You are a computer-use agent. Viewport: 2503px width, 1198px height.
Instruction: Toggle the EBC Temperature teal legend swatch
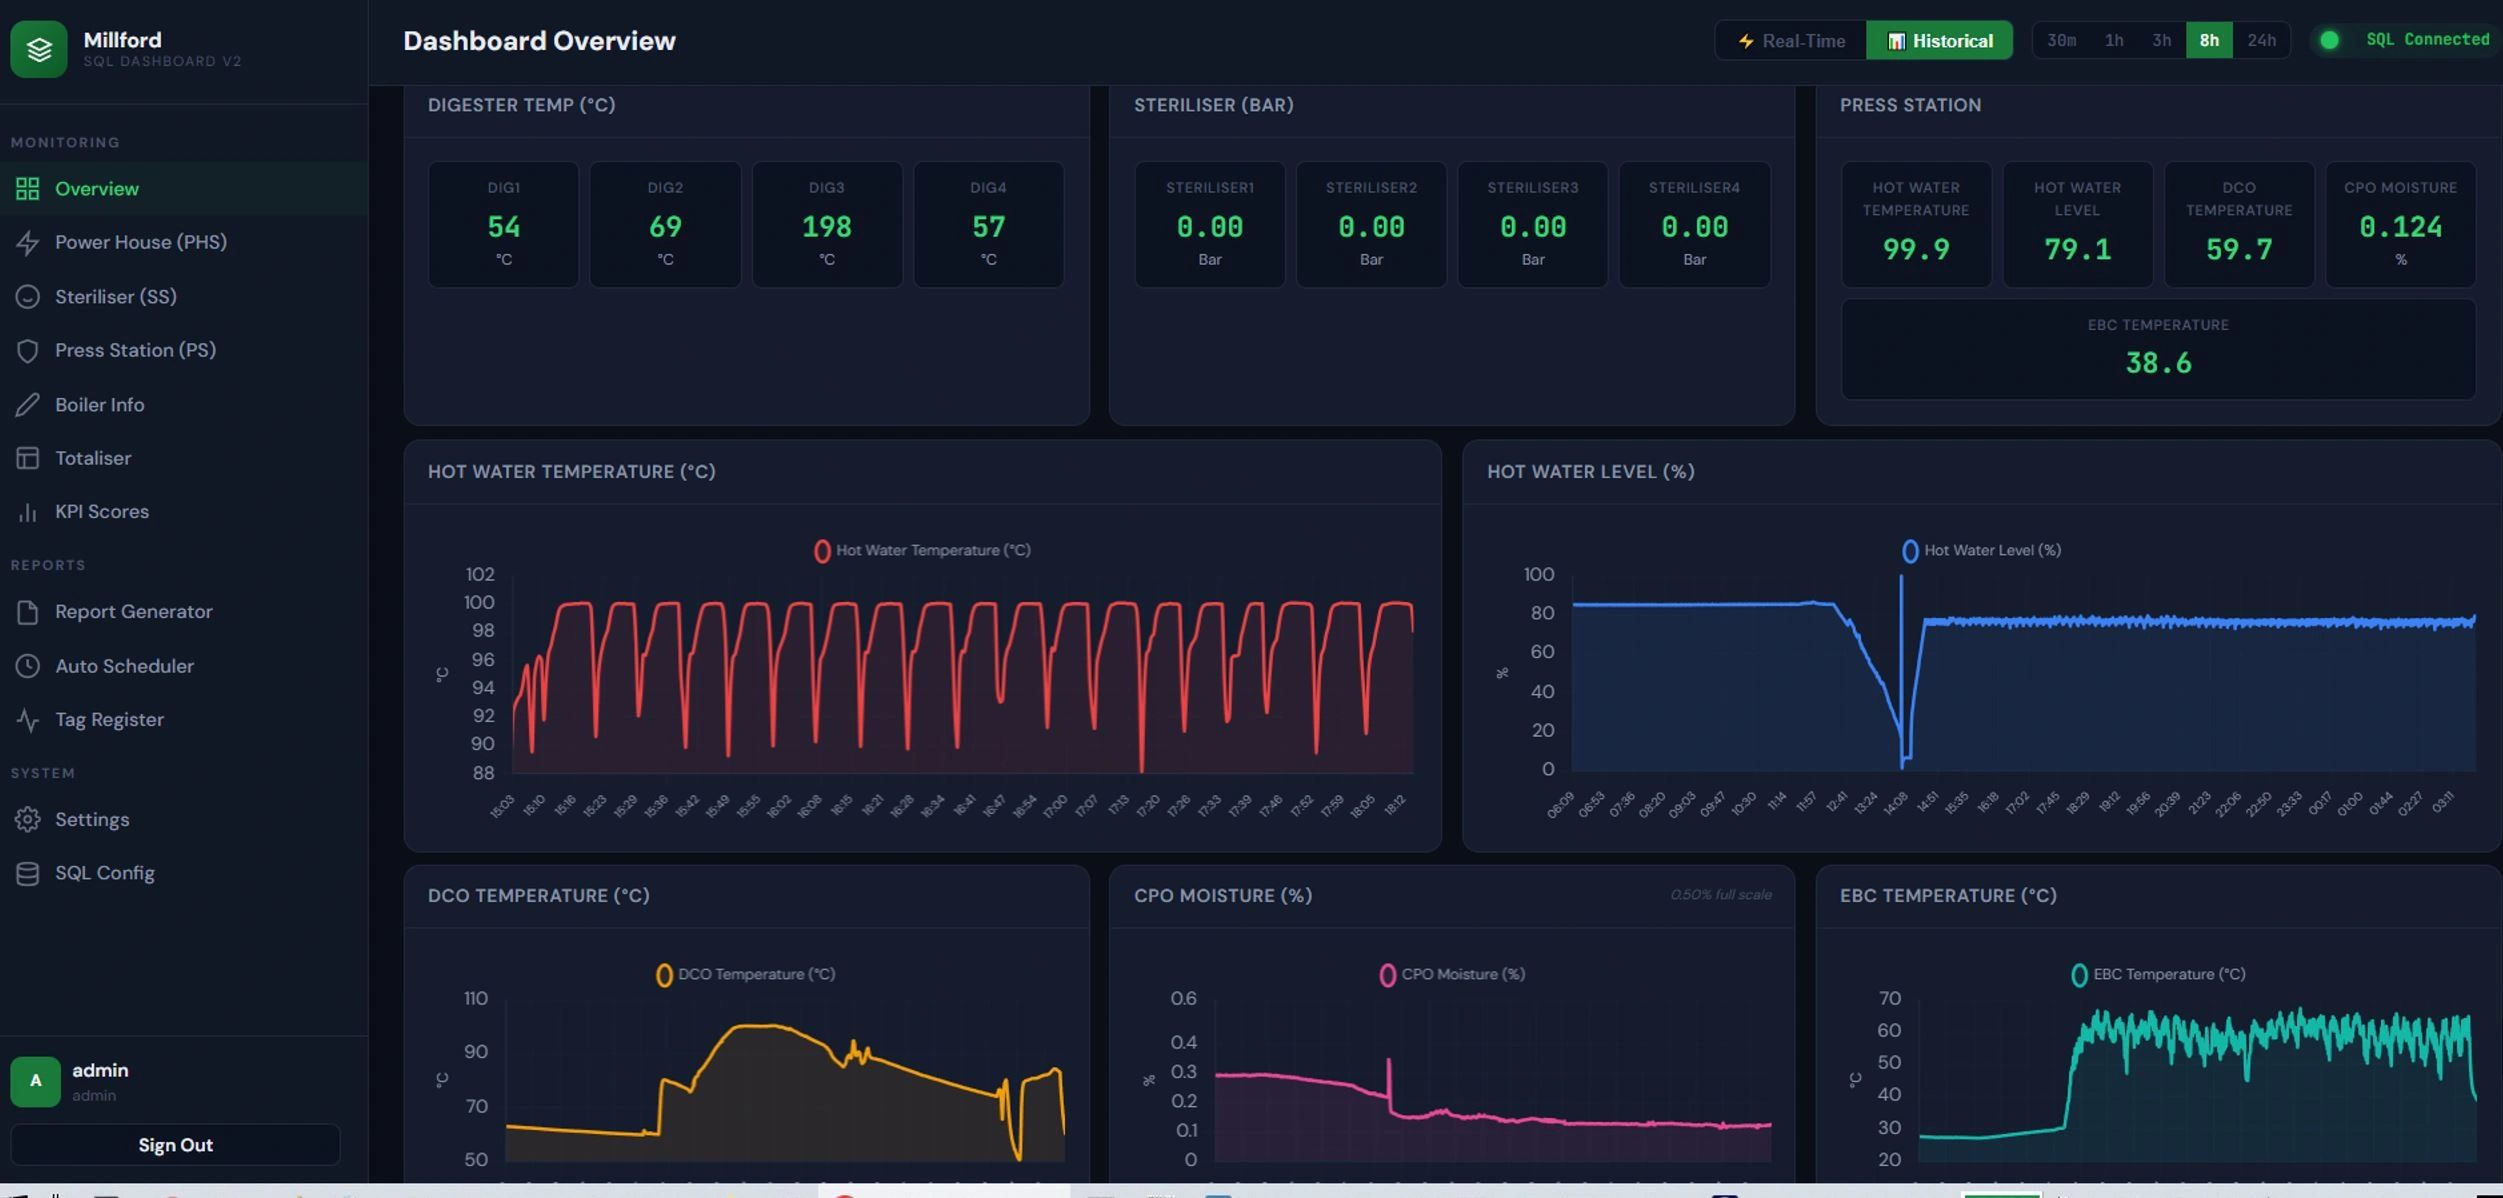tap(2078, 975)
